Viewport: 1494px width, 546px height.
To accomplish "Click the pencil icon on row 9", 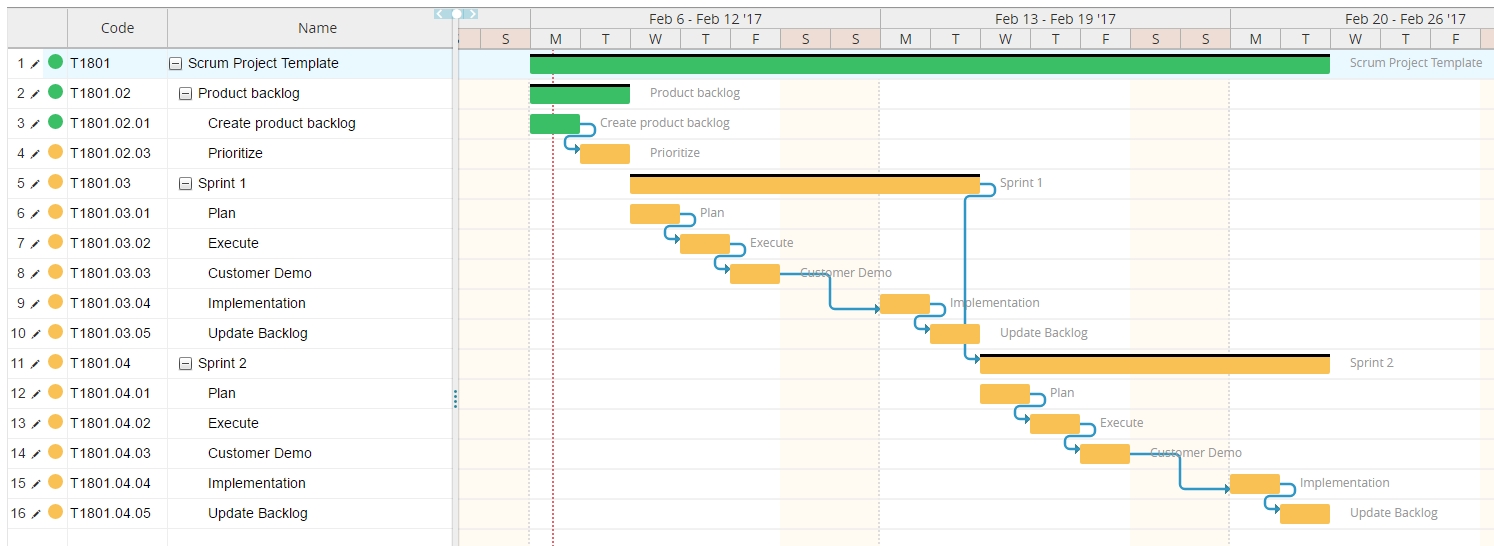I will [36, 303].
